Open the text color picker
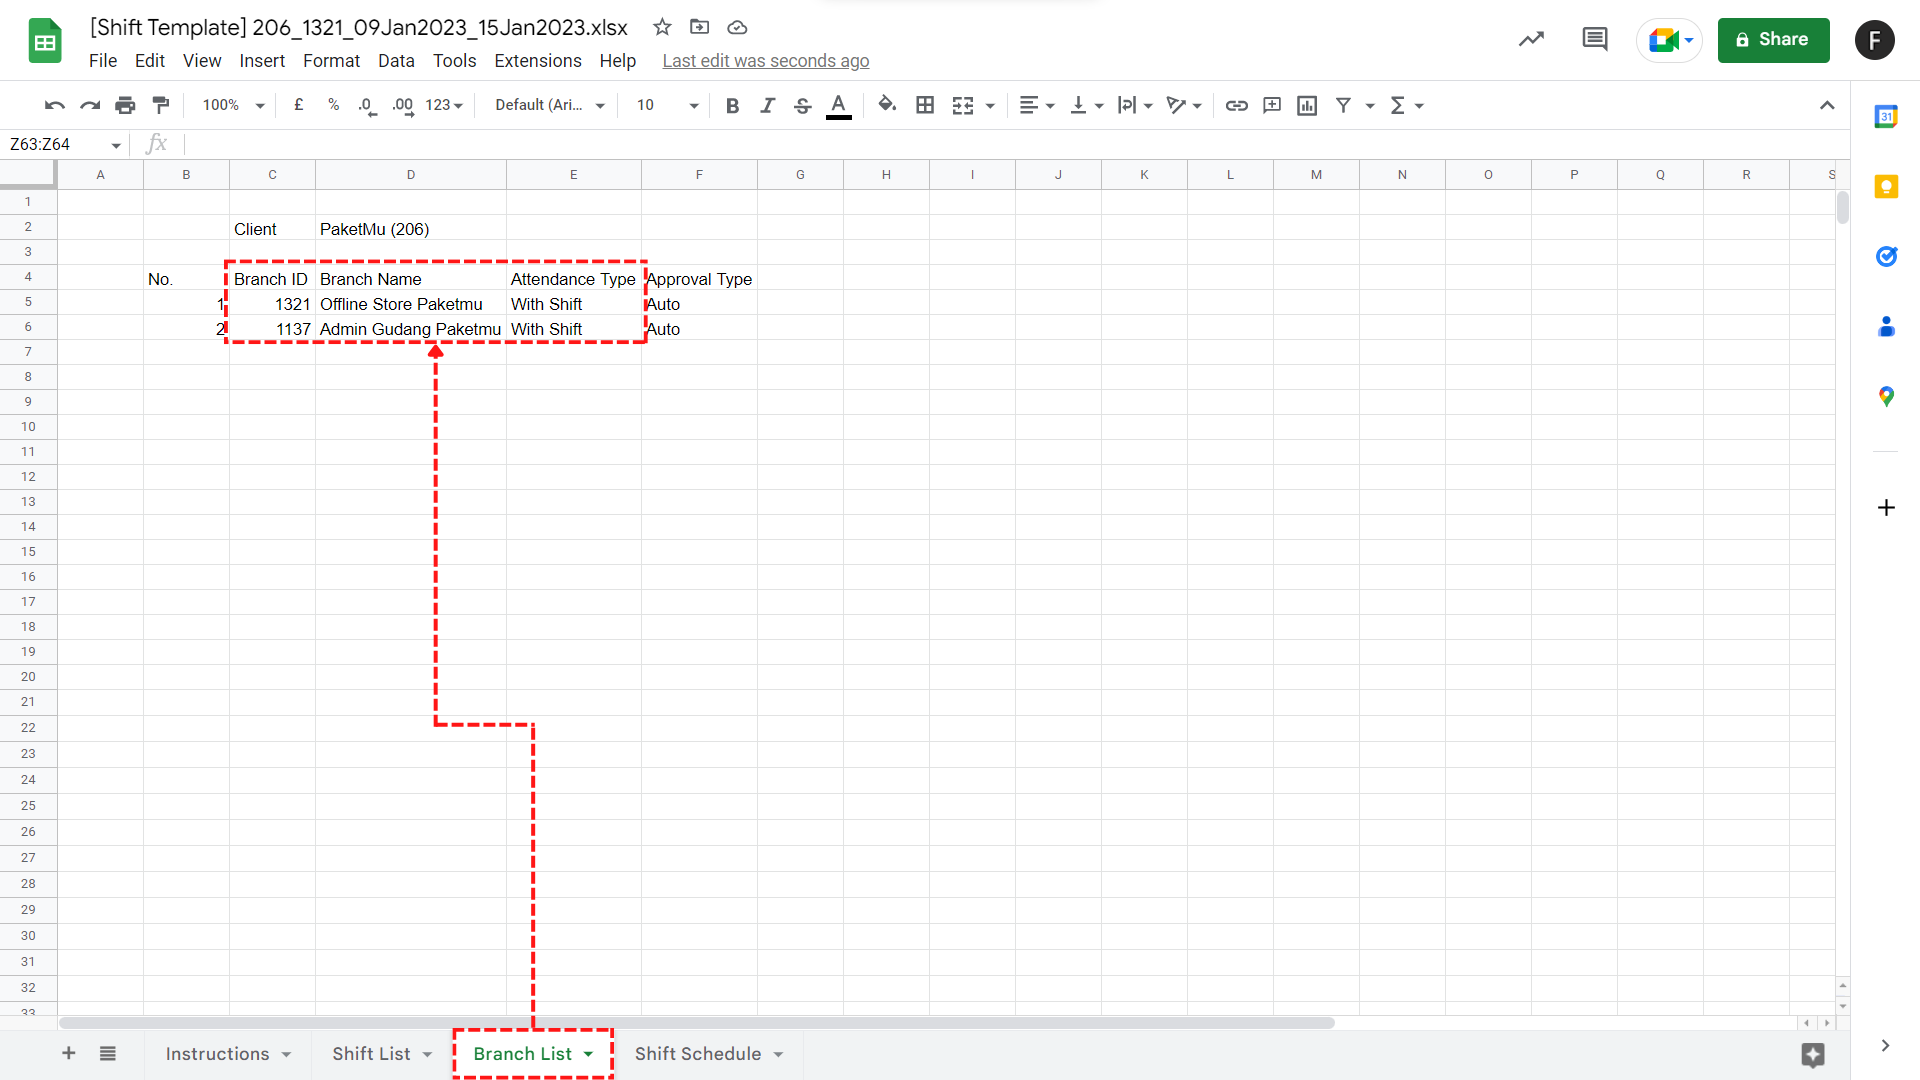 tap(839, 105)
